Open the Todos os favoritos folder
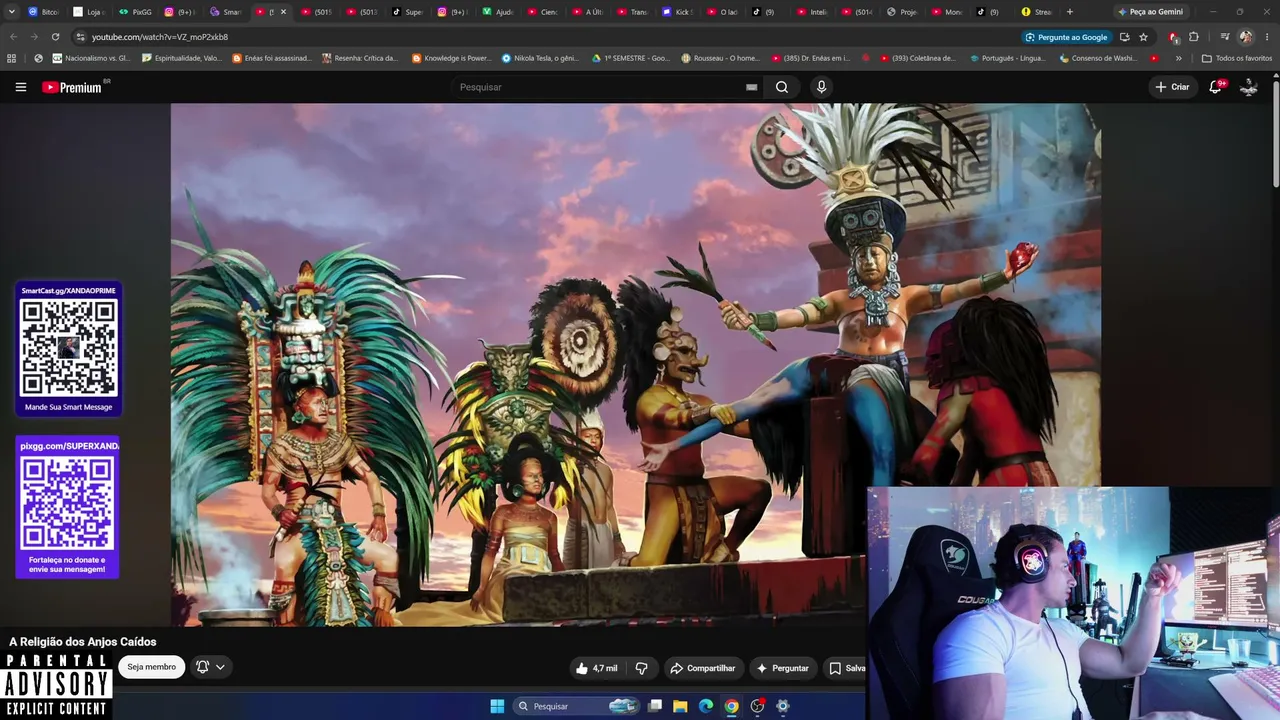The width and height of the screenshot is (1280, 720). (x=1236, y=58)
